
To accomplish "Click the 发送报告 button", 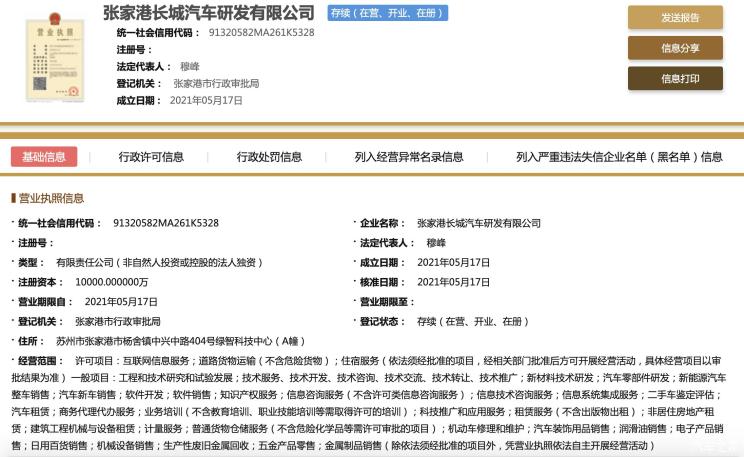I will pyautogui.click(x=675, y=17).
